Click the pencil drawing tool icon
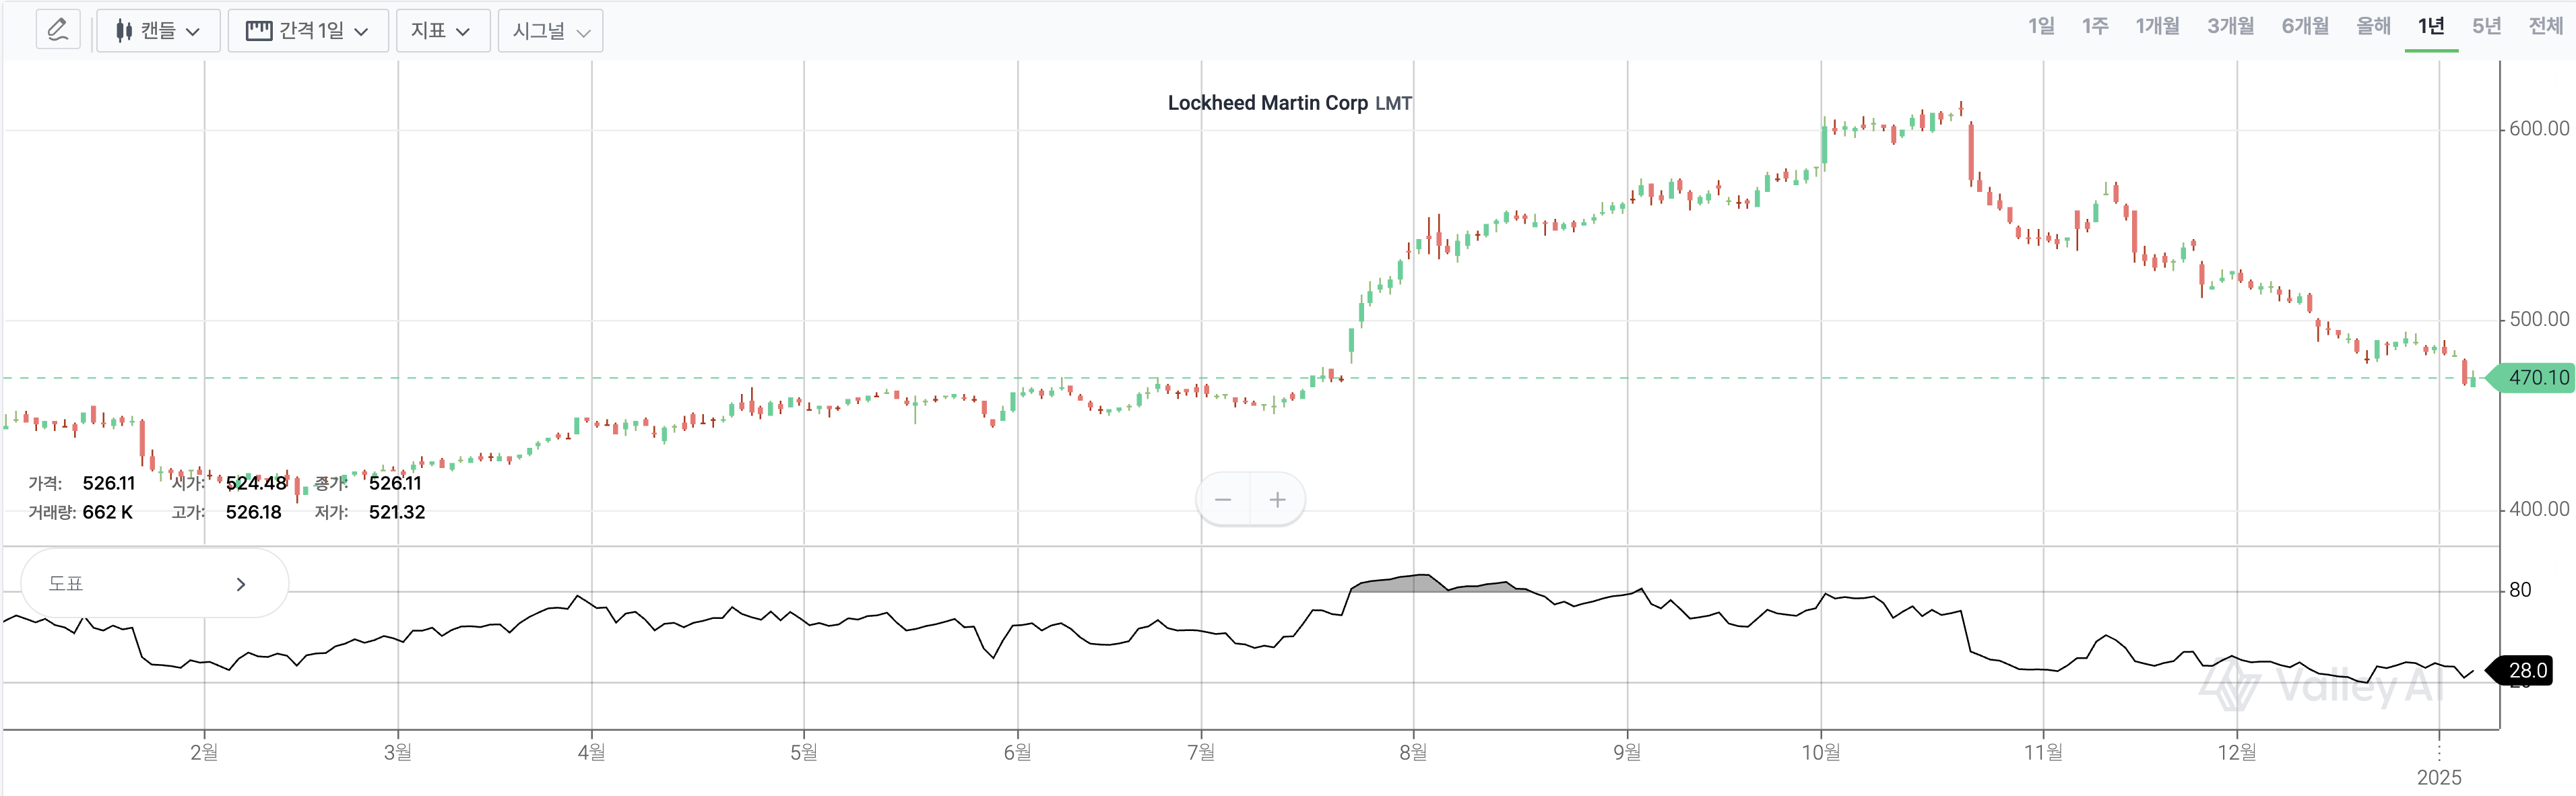2576x796 pixels. pos(57,30)
